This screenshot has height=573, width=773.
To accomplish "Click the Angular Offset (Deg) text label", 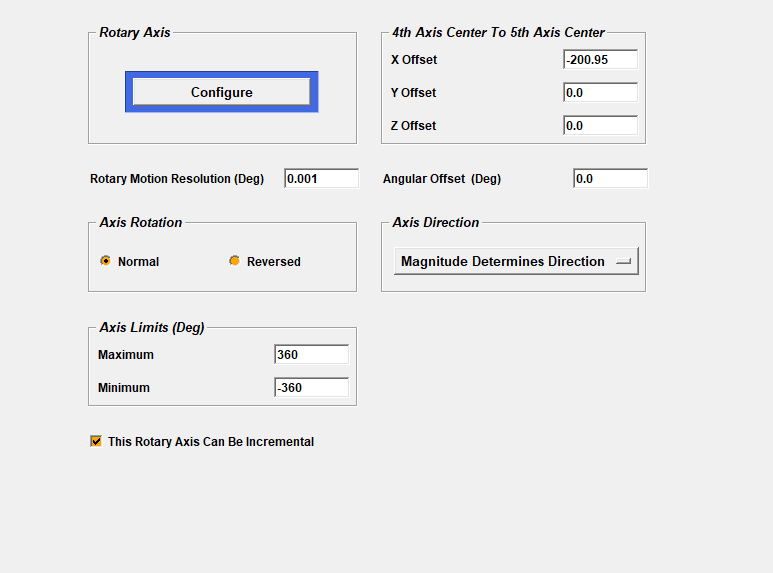I will coord(442,179).
